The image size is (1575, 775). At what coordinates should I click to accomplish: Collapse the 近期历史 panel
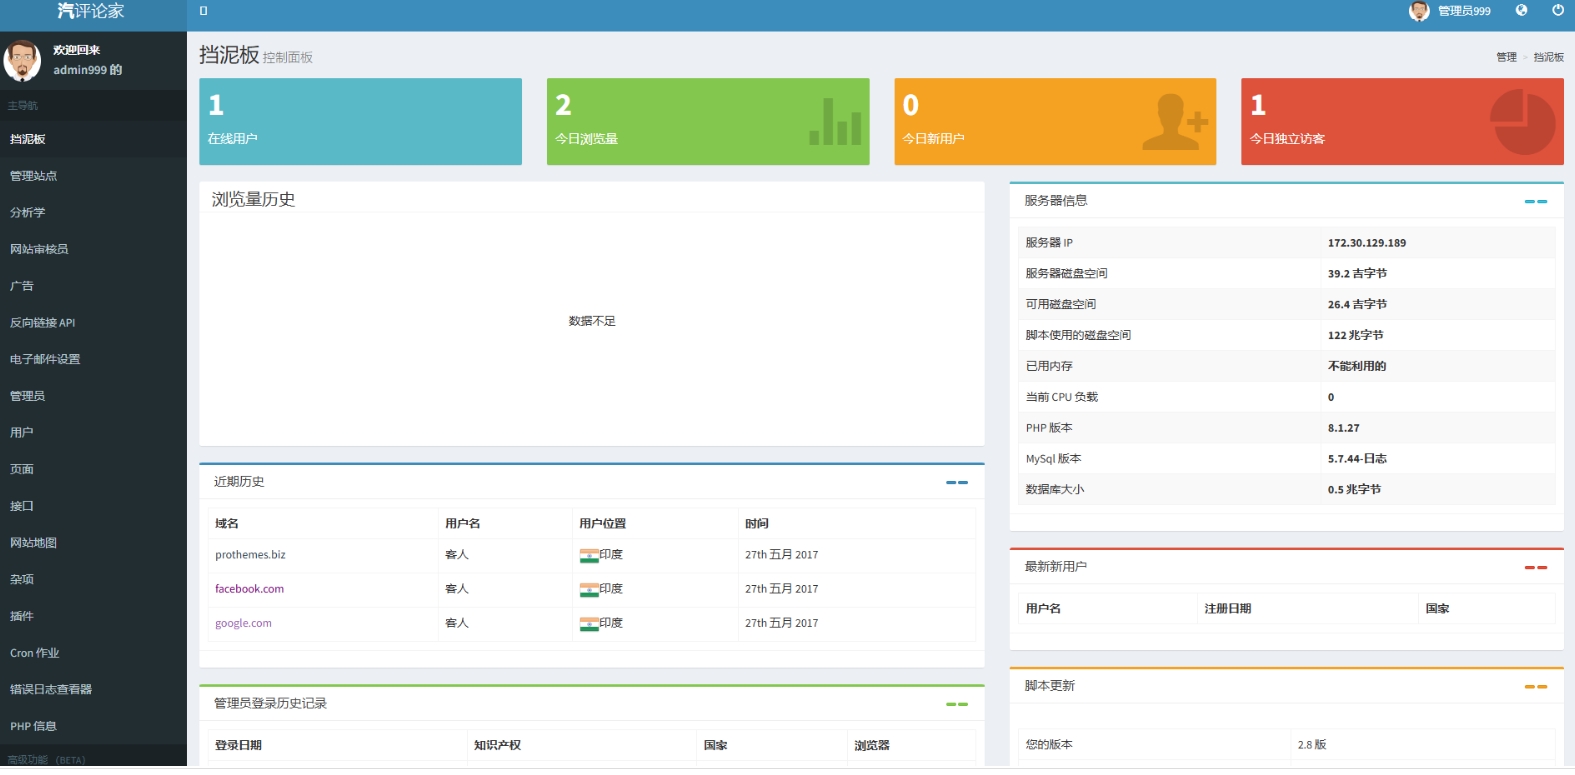click(x=956, y=483)
